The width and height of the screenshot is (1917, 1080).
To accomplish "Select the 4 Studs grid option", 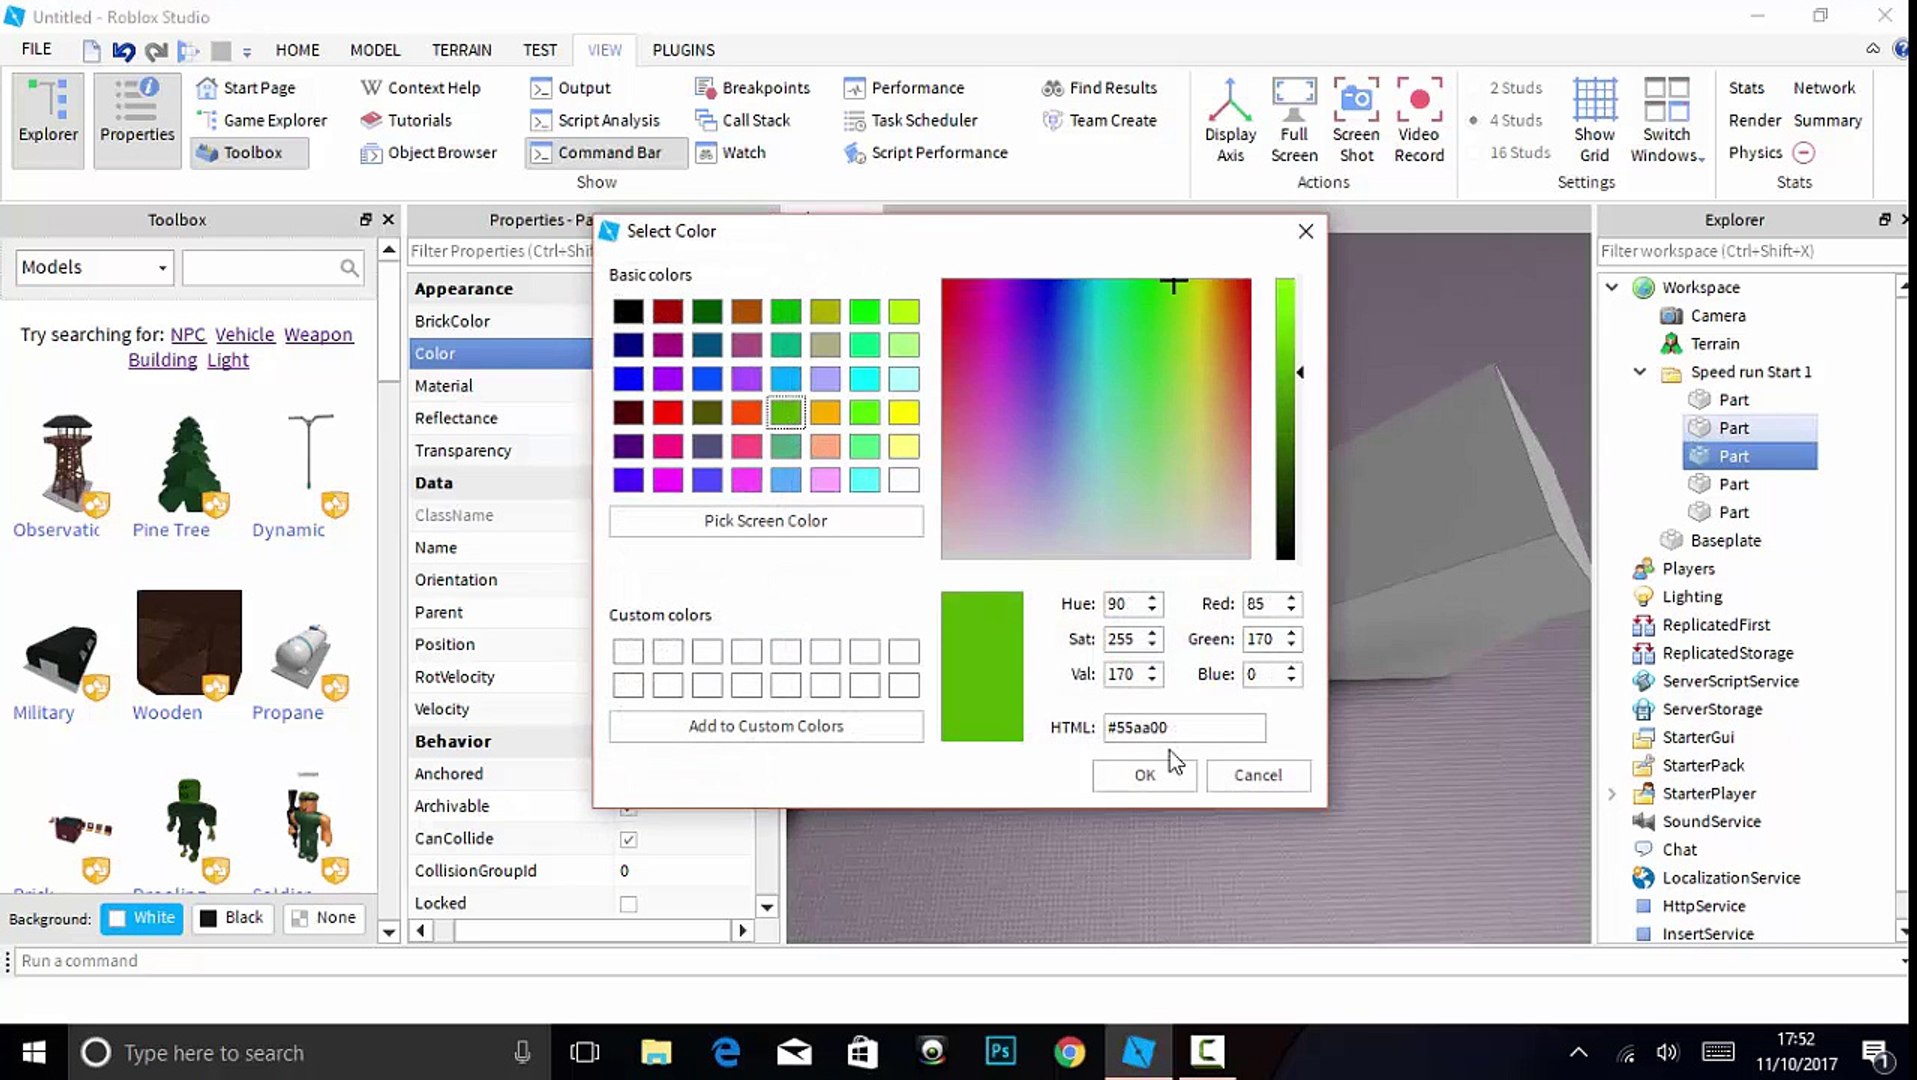I will pyautogui.click(x=1514, y=120).
